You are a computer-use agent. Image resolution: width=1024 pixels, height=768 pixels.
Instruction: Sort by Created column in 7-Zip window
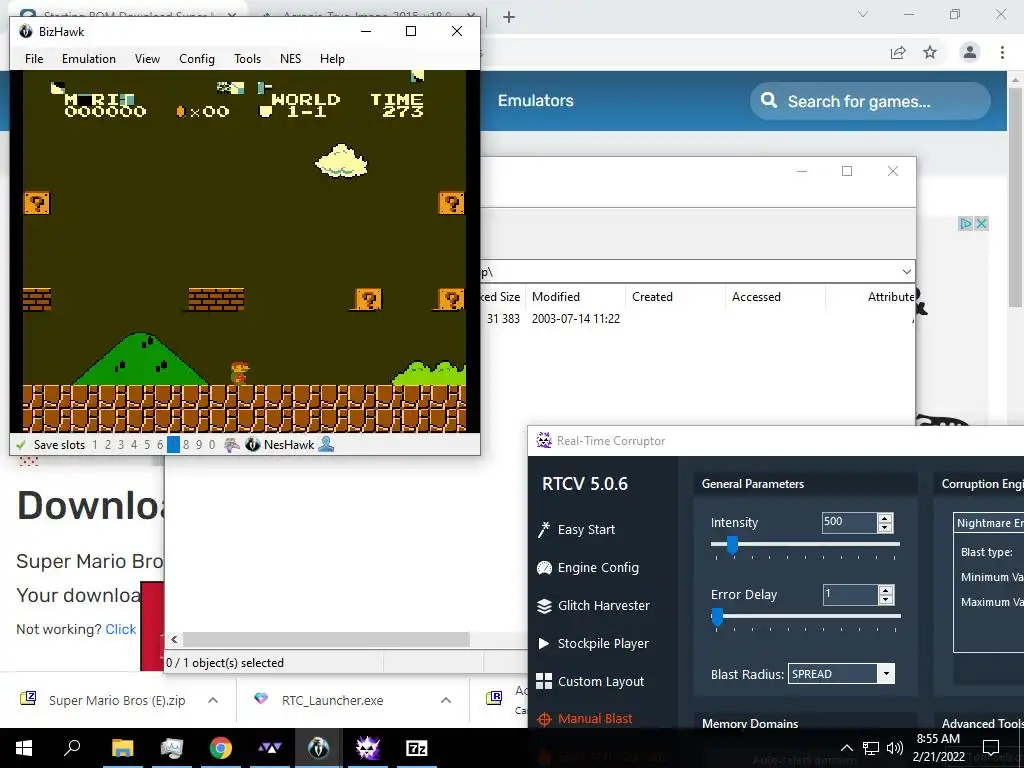(x=675, y=296)
